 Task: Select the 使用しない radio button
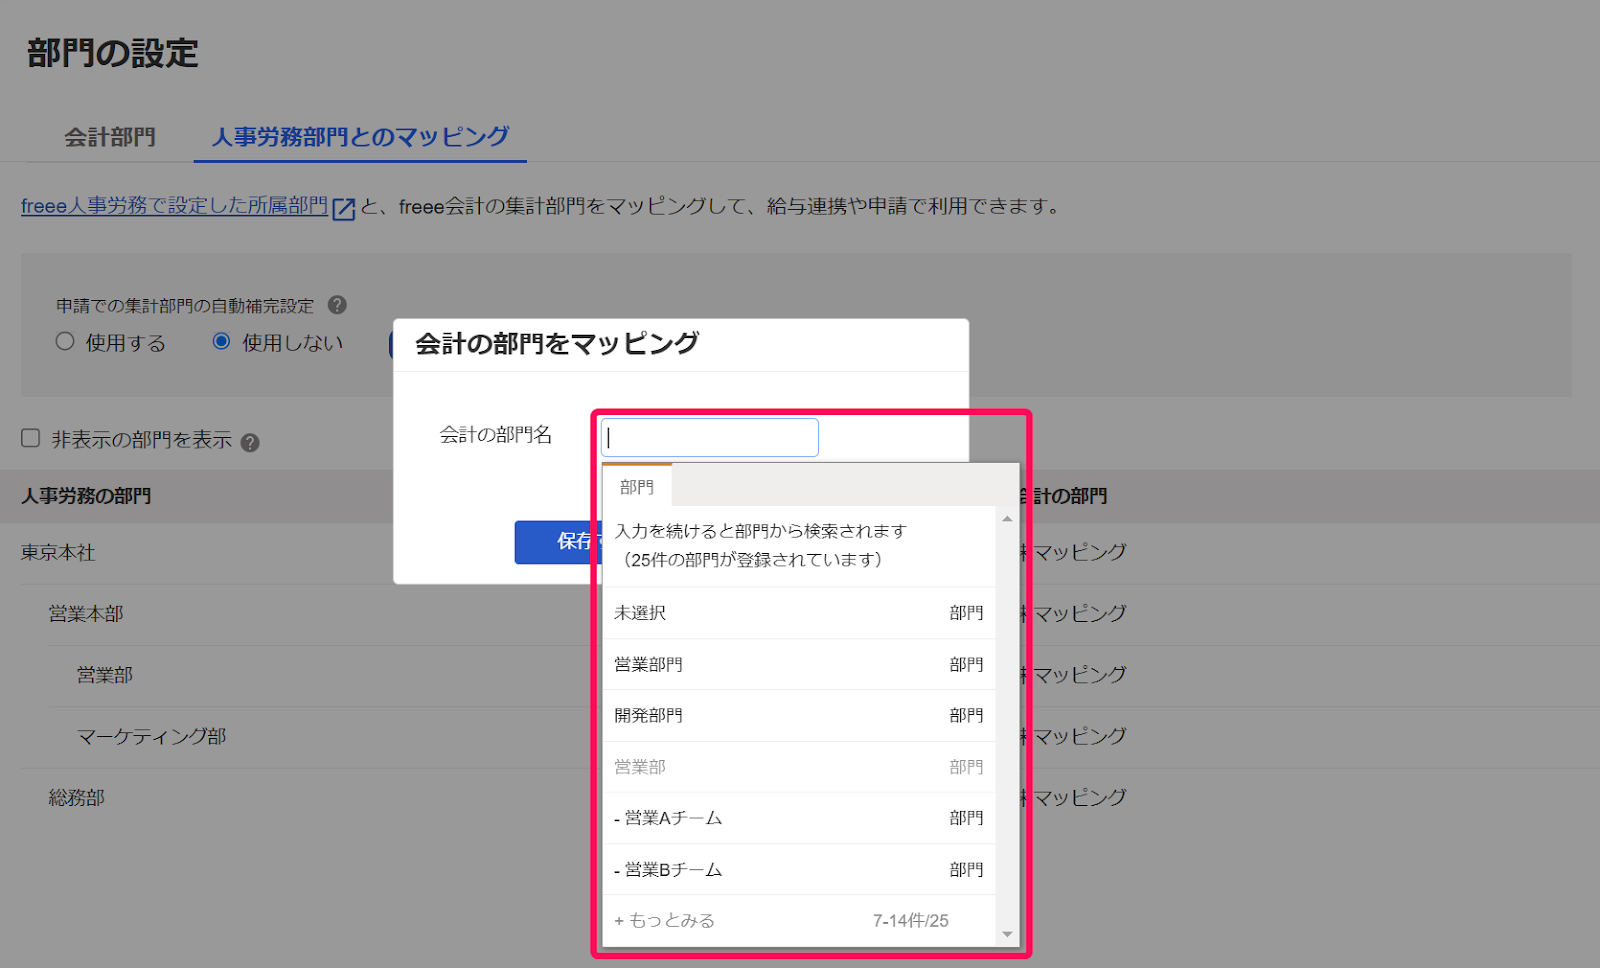222,342
